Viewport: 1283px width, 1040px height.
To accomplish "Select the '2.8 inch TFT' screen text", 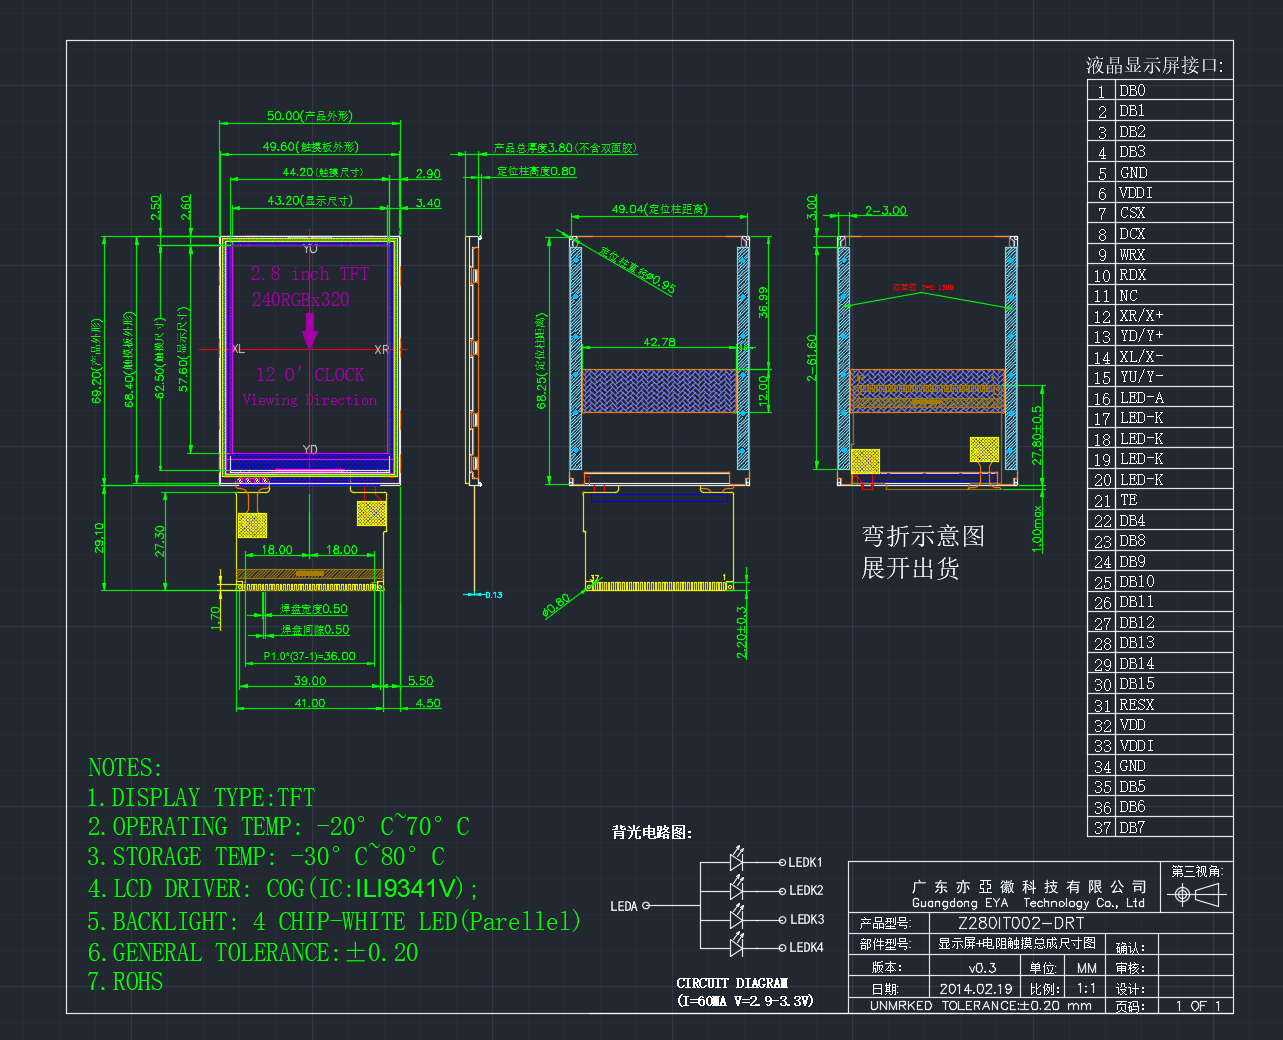I will pos(310,273).
